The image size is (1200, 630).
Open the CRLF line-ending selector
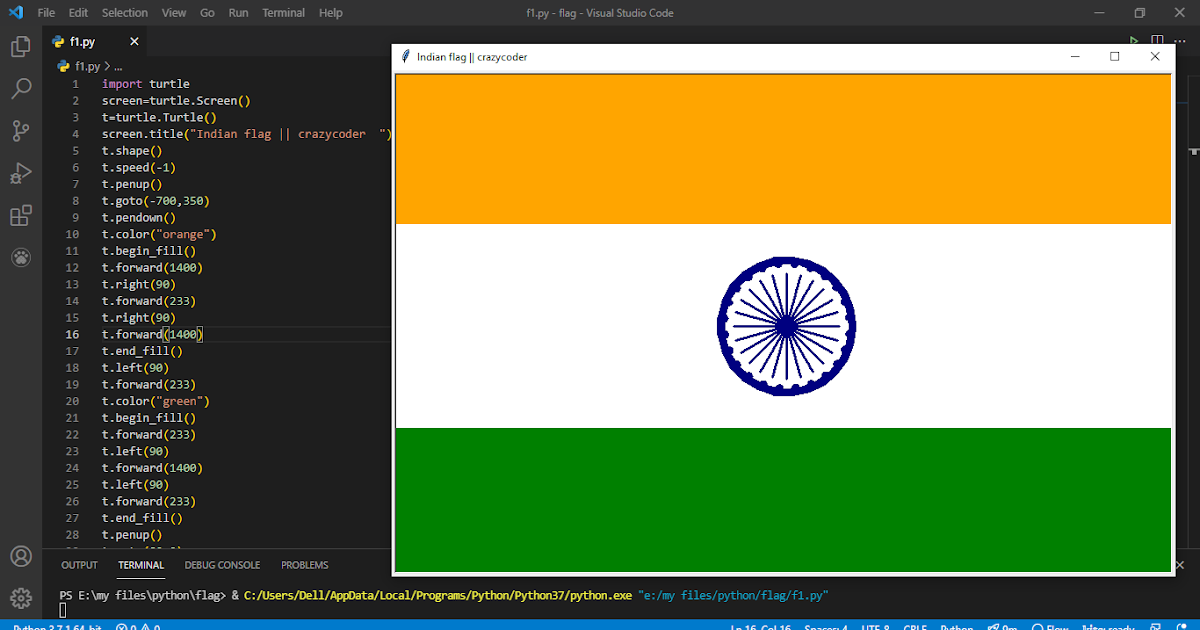914,627
